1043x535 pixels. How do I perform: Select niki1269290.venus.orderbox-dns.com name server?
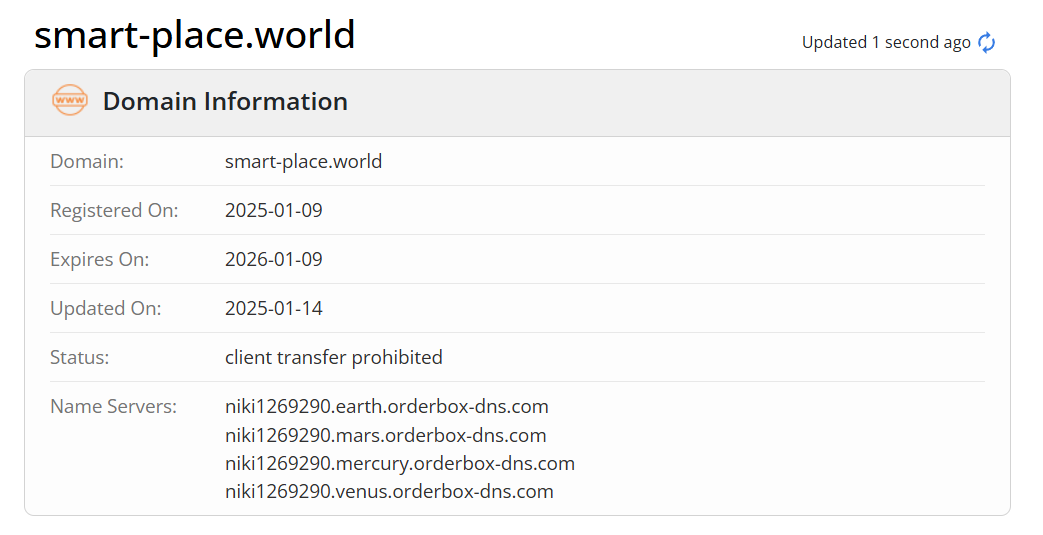[389, 492]
